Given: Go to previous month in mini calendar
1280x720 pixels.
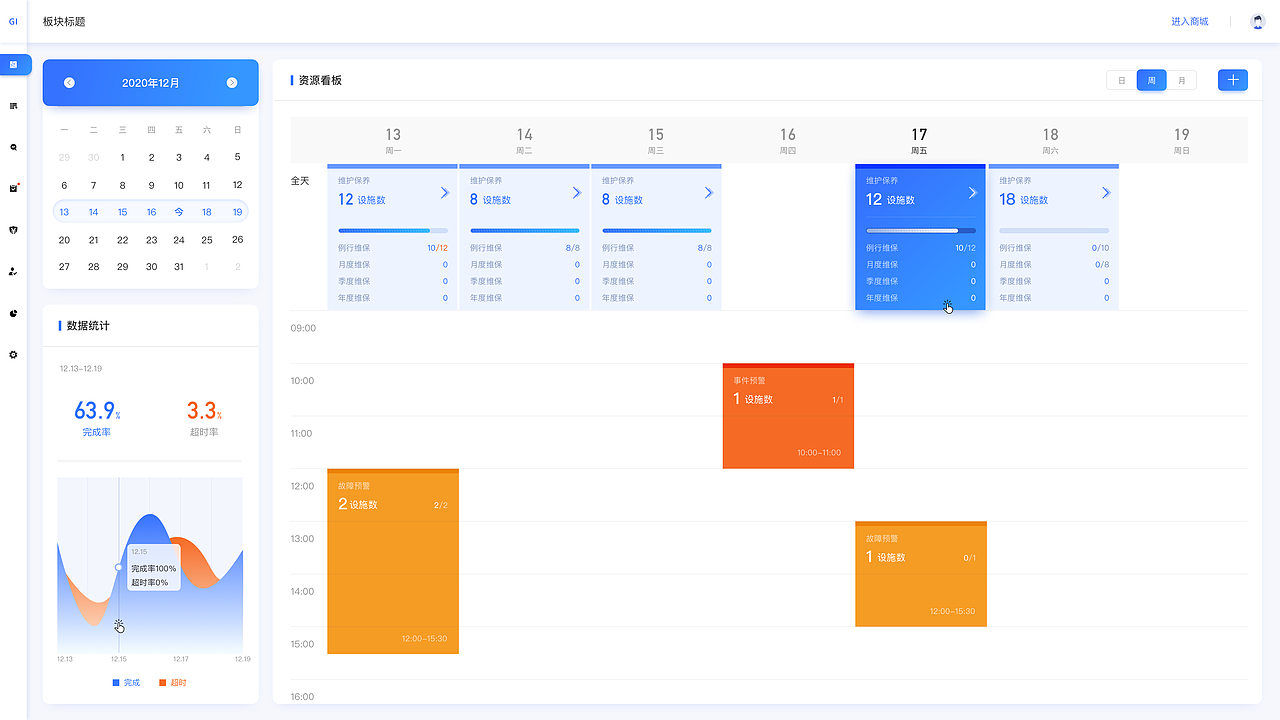Looking at the screenshot, I should click(x=69, y=83).
